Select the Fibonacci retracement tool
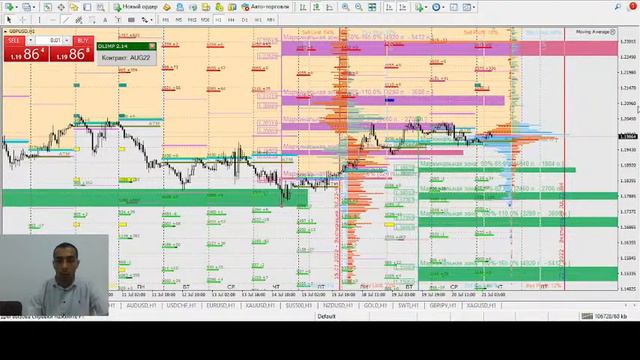640x360 pixels. point(92,20)
